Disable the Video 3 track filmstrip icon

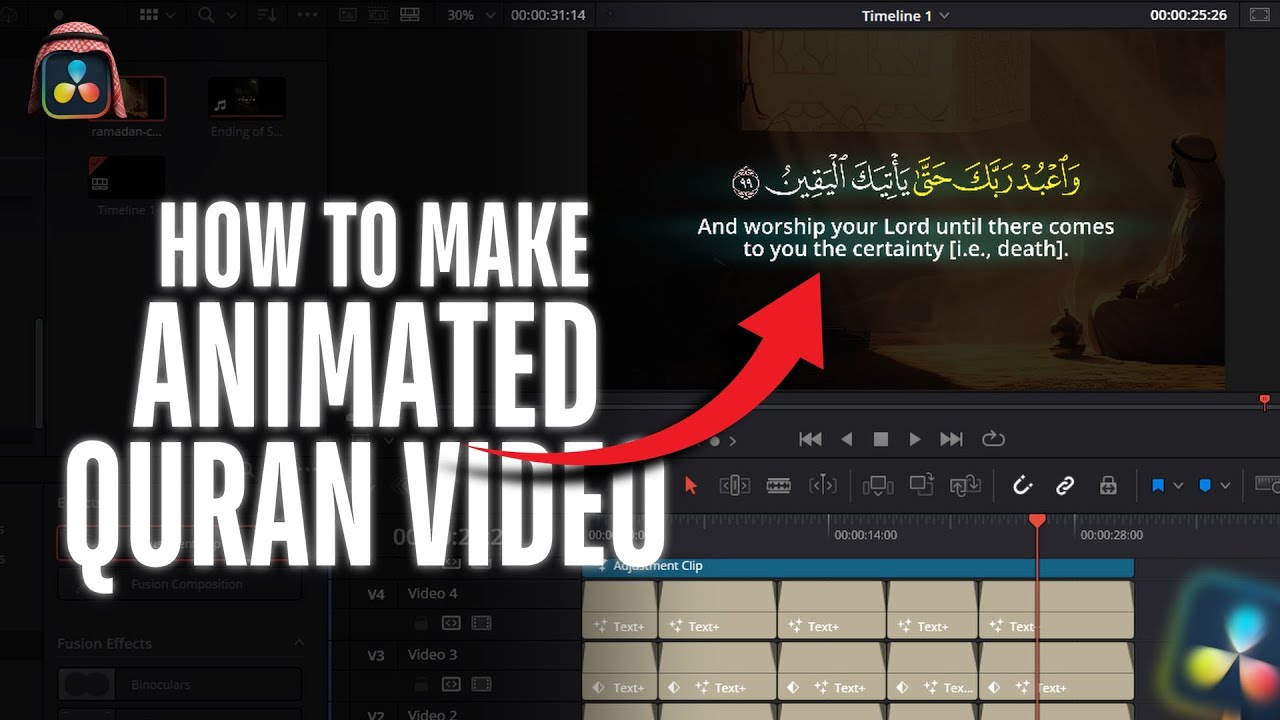[x=481, y=685]
